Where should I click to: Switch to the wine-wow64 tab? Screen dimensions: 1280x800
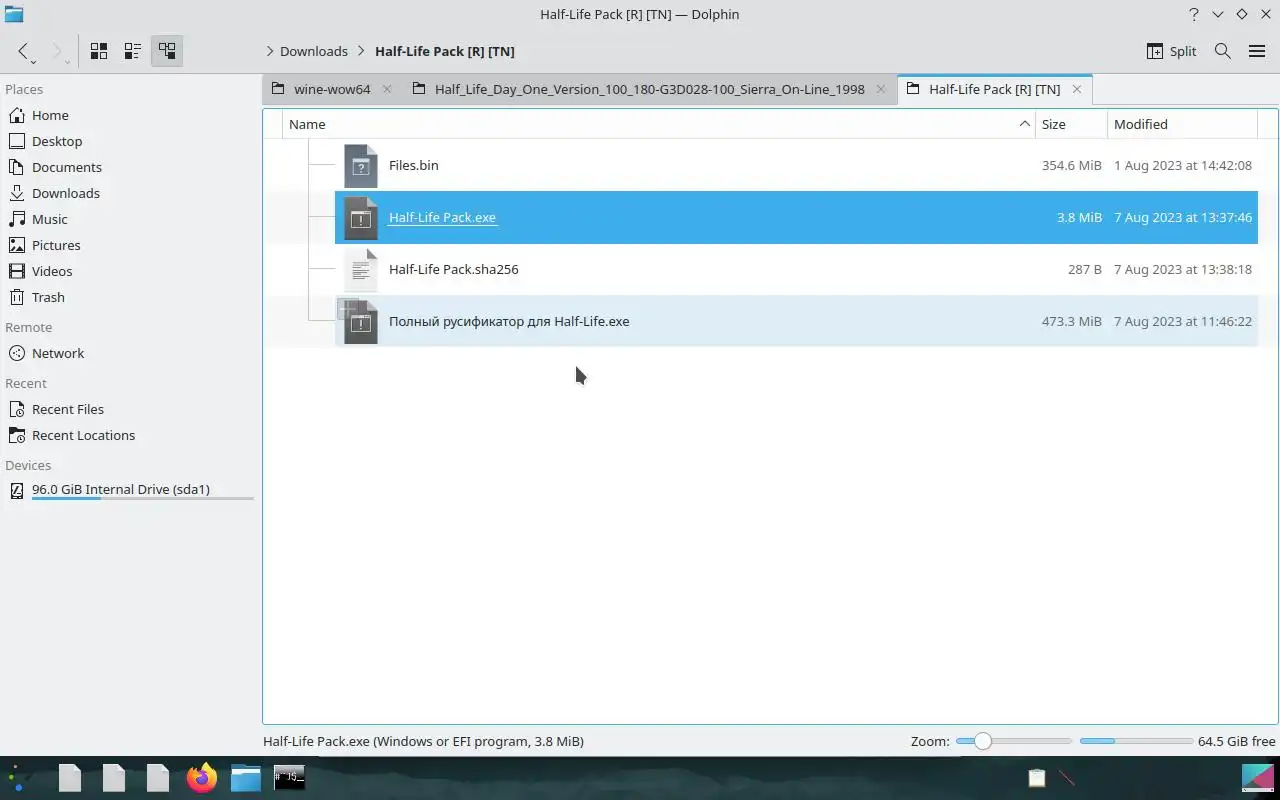332,89
